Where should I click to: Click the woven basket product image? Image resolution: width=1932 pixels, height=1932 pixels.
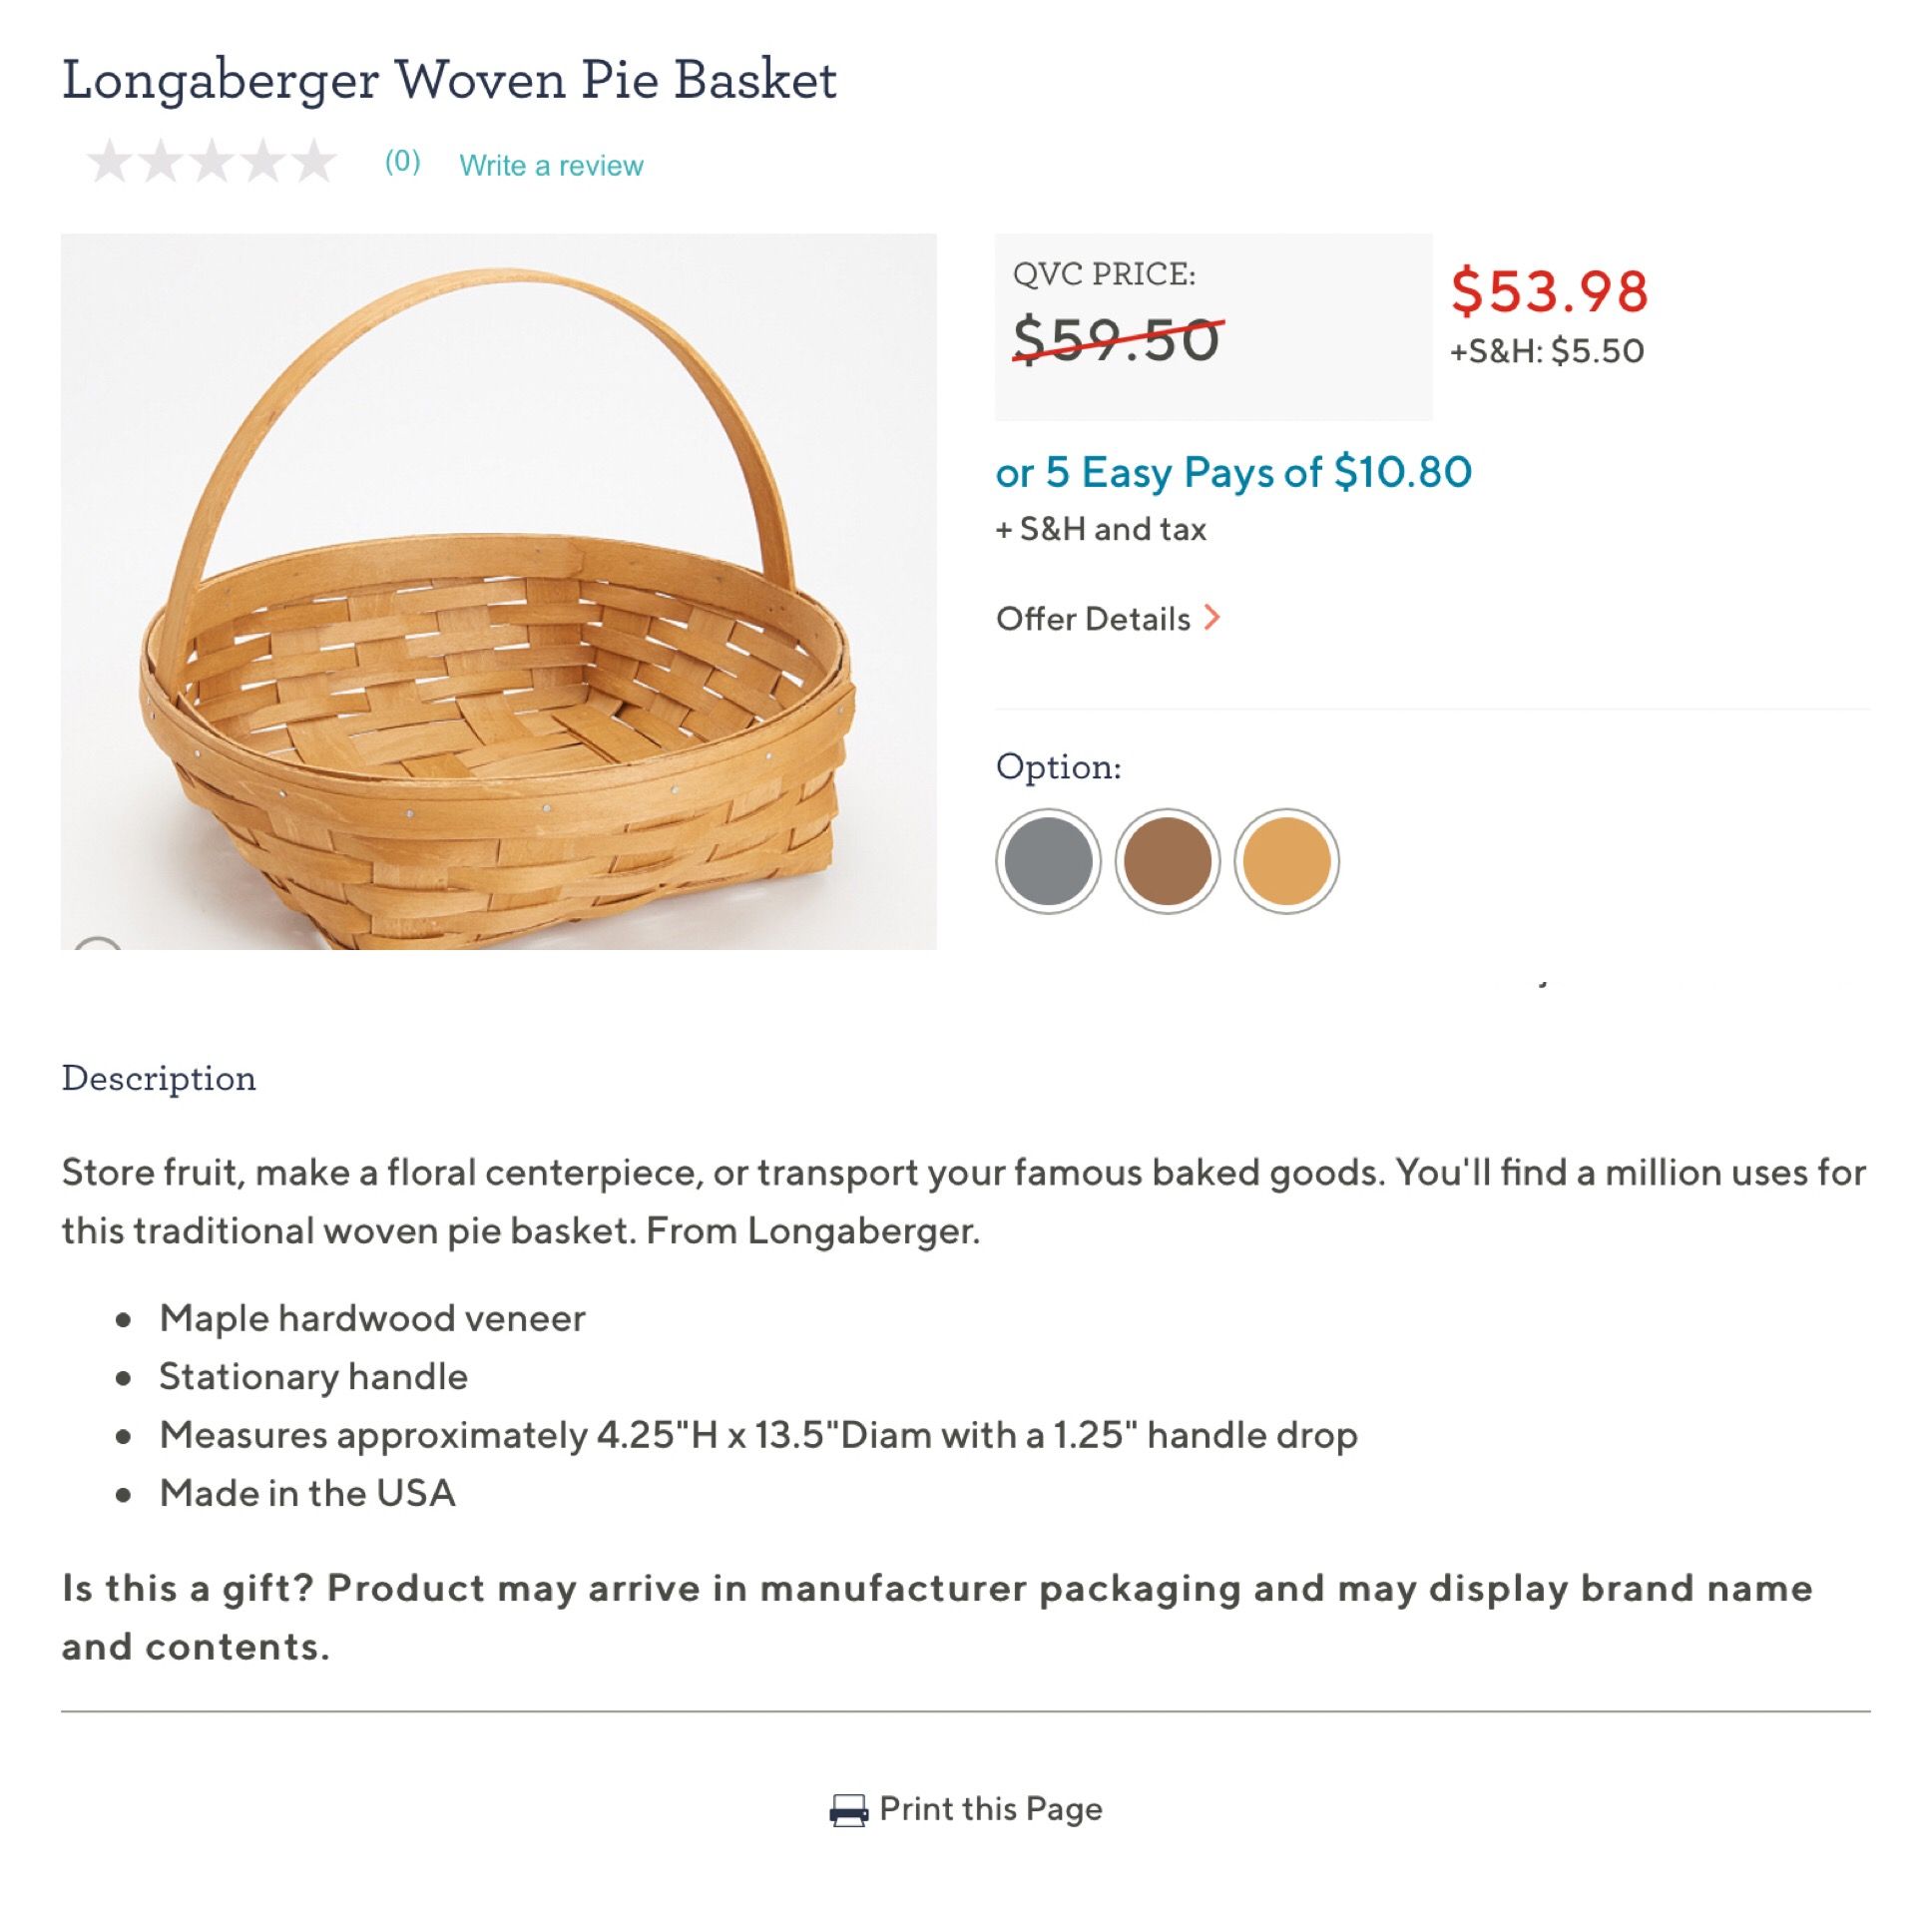point(498,591)
